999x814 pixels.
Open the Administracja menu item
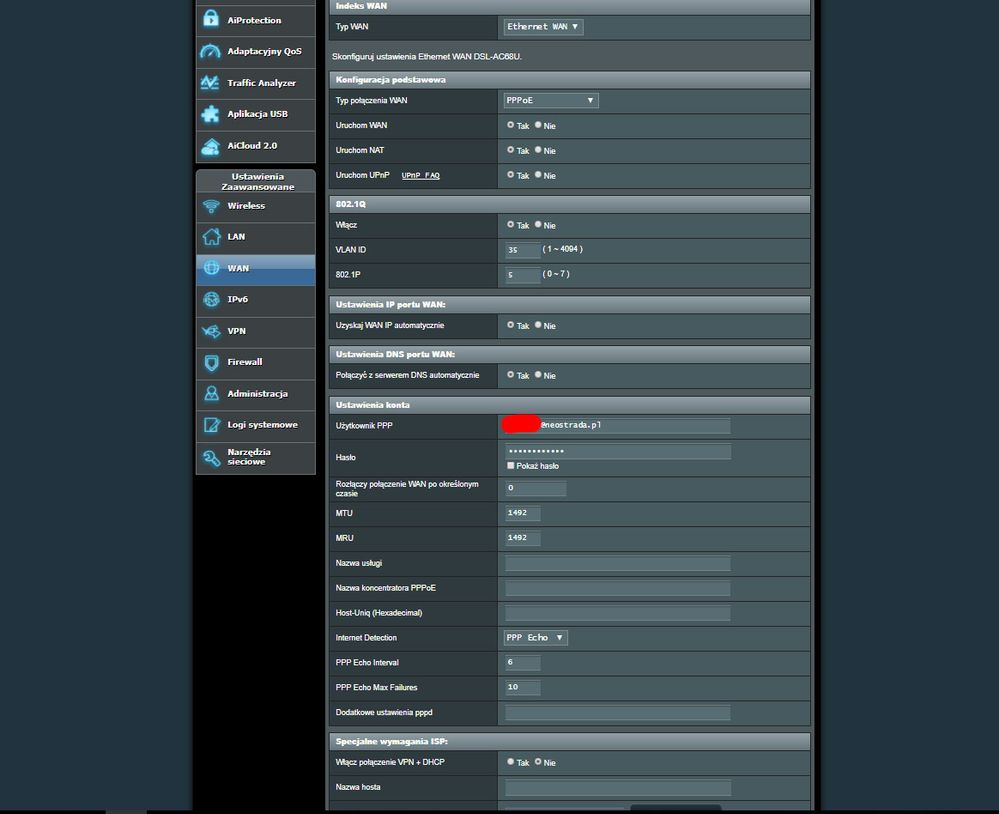point(257,394)
